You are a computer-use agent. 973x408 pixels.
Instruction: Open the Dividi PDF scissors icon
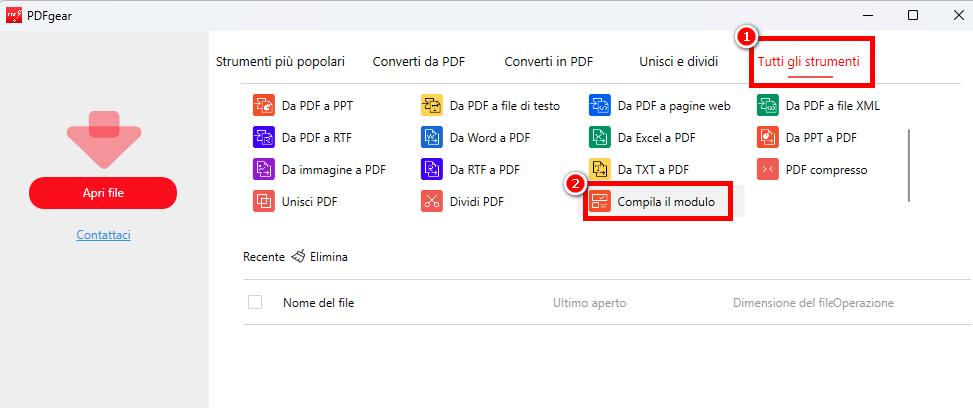(432, 201)
